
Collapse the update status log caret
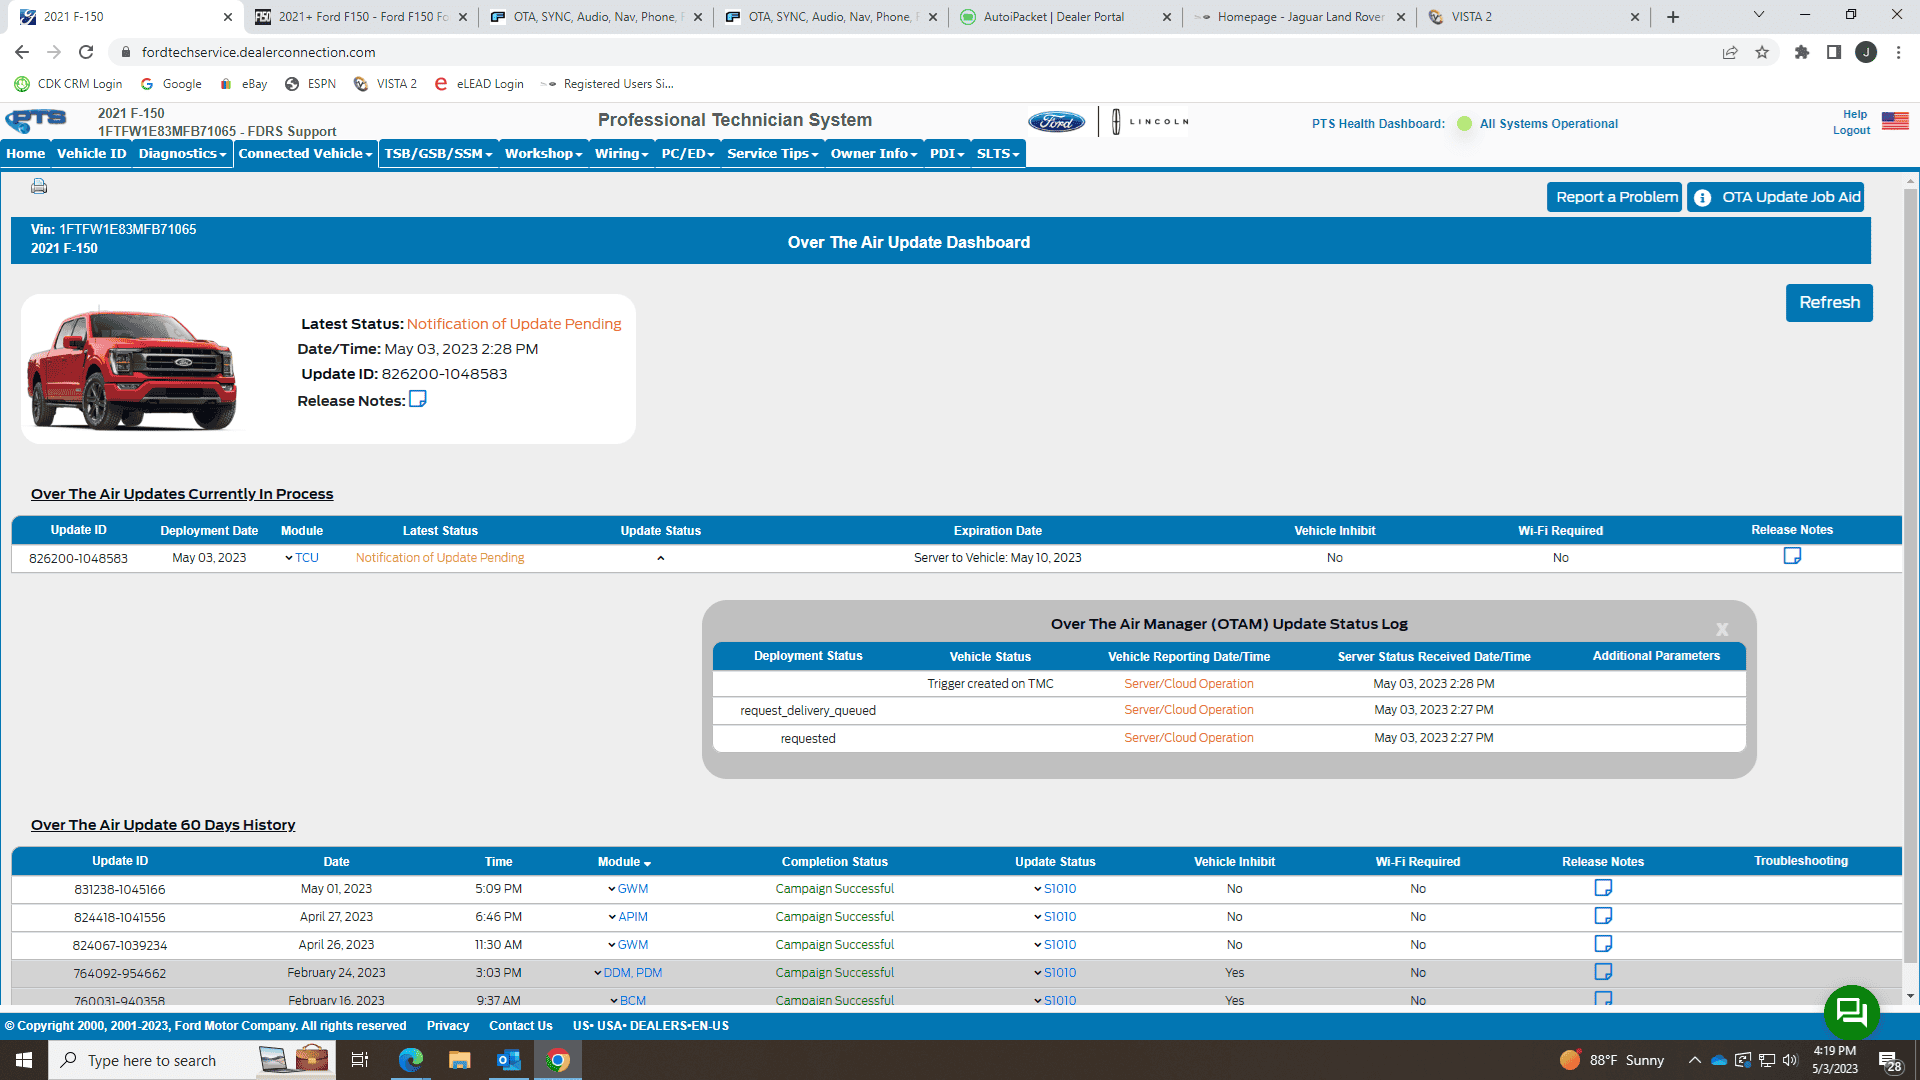click(661, 558)
